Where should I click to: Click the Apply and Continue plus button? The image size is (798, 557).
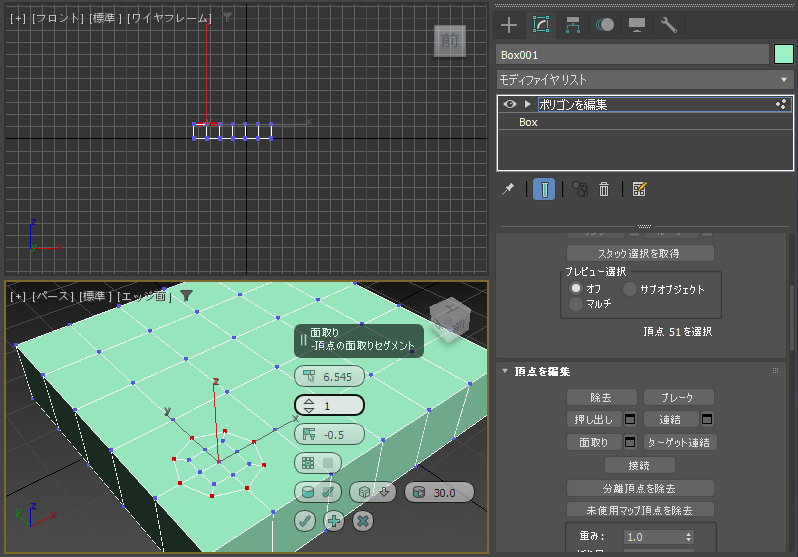tap(334, 521)
